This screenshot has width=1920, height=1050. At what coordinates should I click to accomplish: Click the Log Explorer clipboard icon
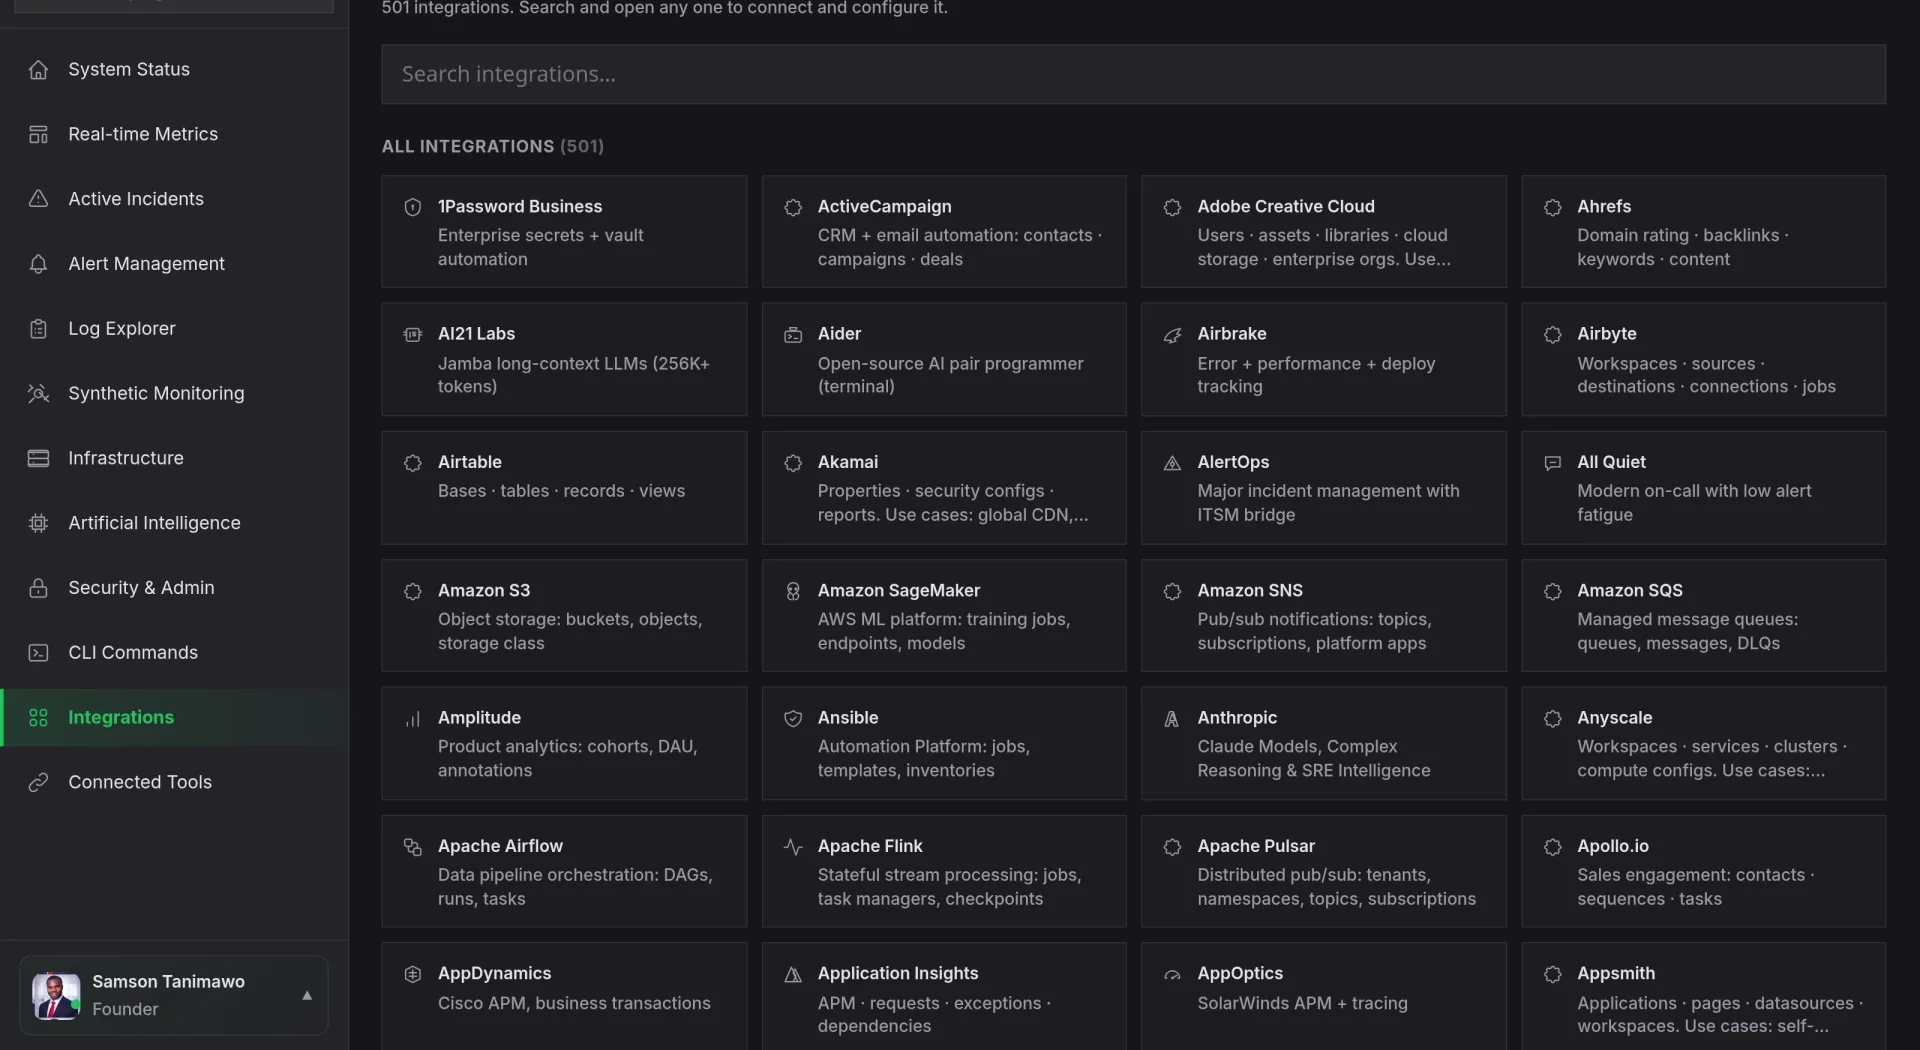pyautogui.click(x=38, y=329)
